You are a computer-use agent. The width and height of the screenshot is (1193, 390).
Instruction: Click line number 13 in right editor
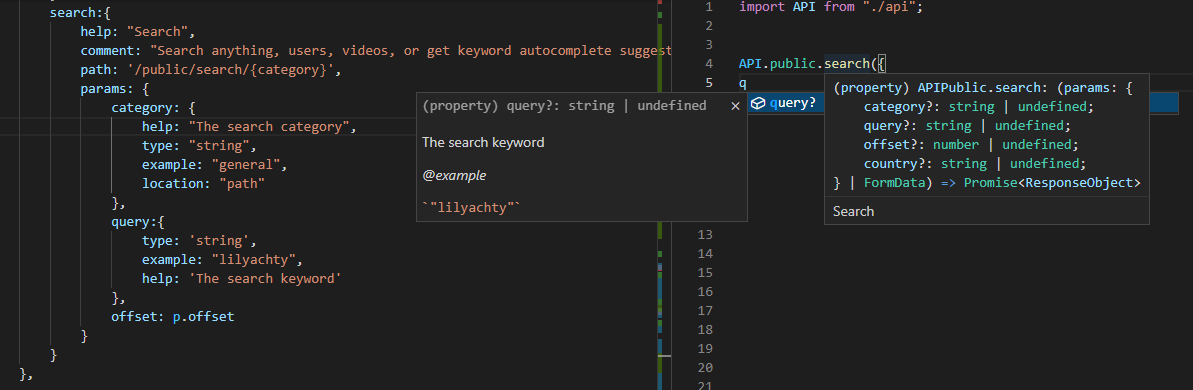tap(705, 234)
